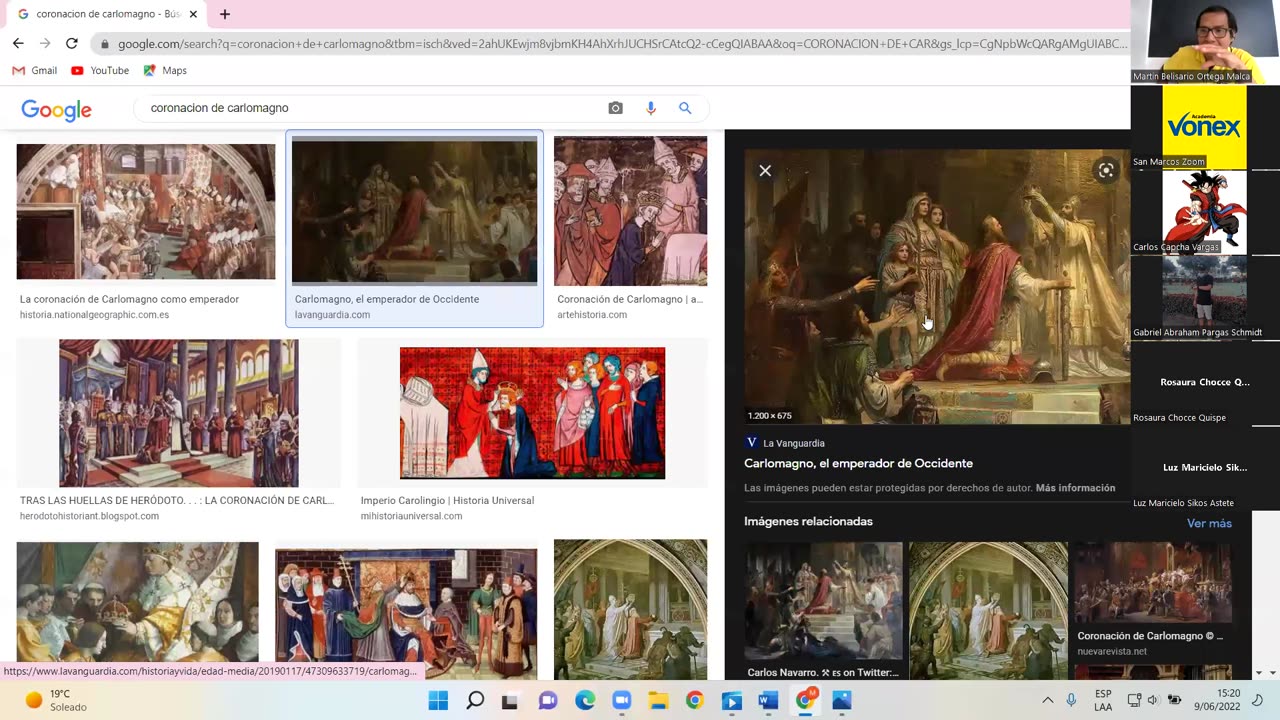Click the Google logo
Screen dimensions: 1280x720
pyautogui.click(x=56, y=109)
